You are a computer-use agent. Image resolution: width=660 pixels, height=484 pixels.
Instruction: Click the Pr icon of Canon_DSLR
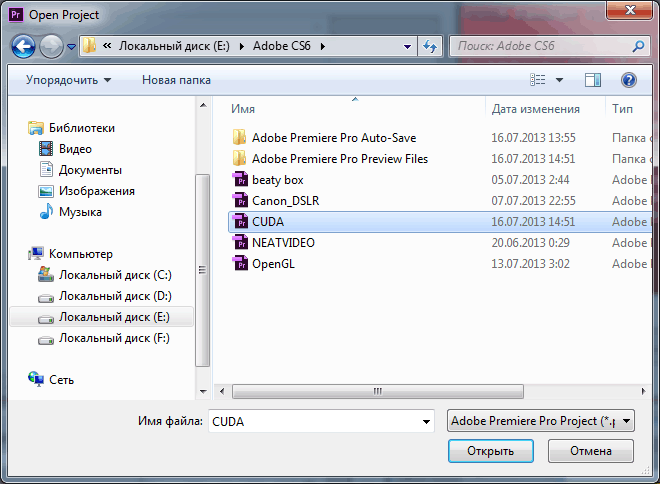(240, 200)
